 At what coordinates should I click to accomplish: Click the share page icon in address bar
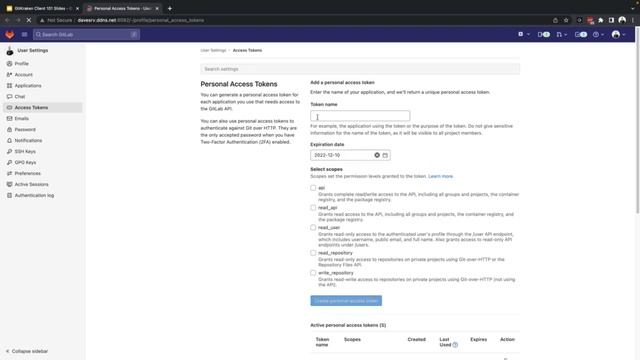point(555,20)
